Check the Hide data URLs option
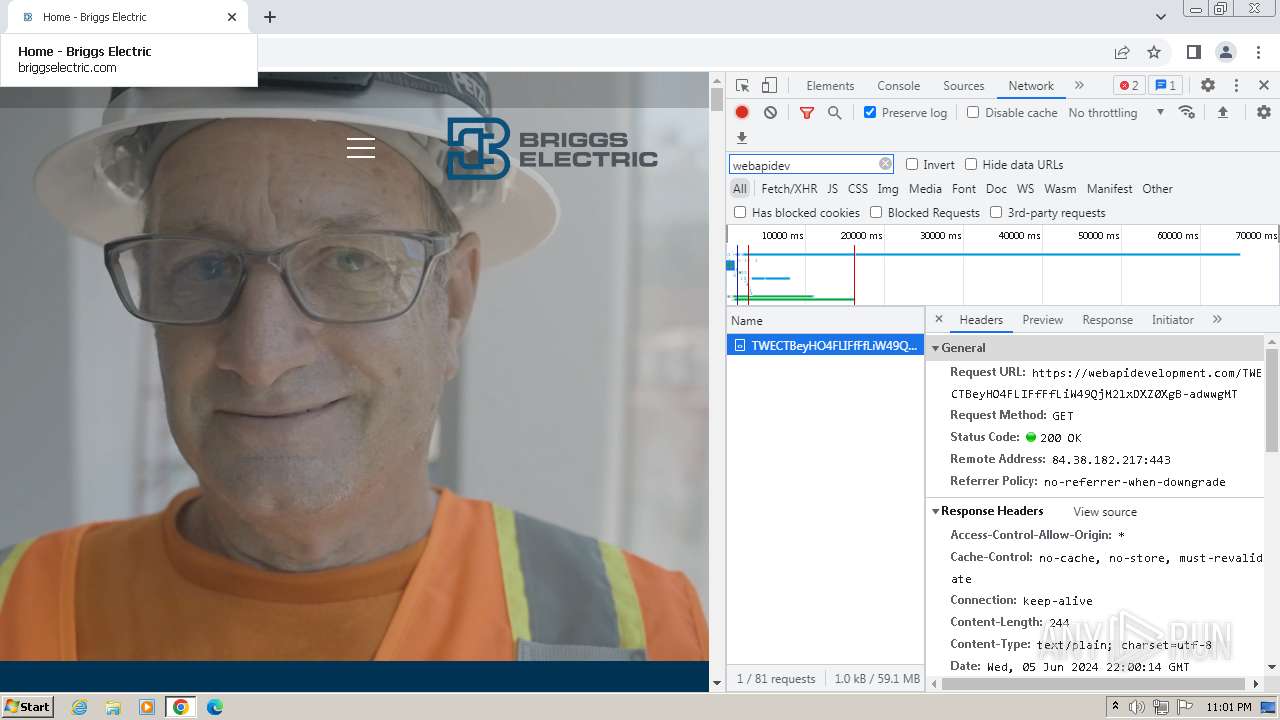The image size is (1280, 720). click(x=971, y=164)
